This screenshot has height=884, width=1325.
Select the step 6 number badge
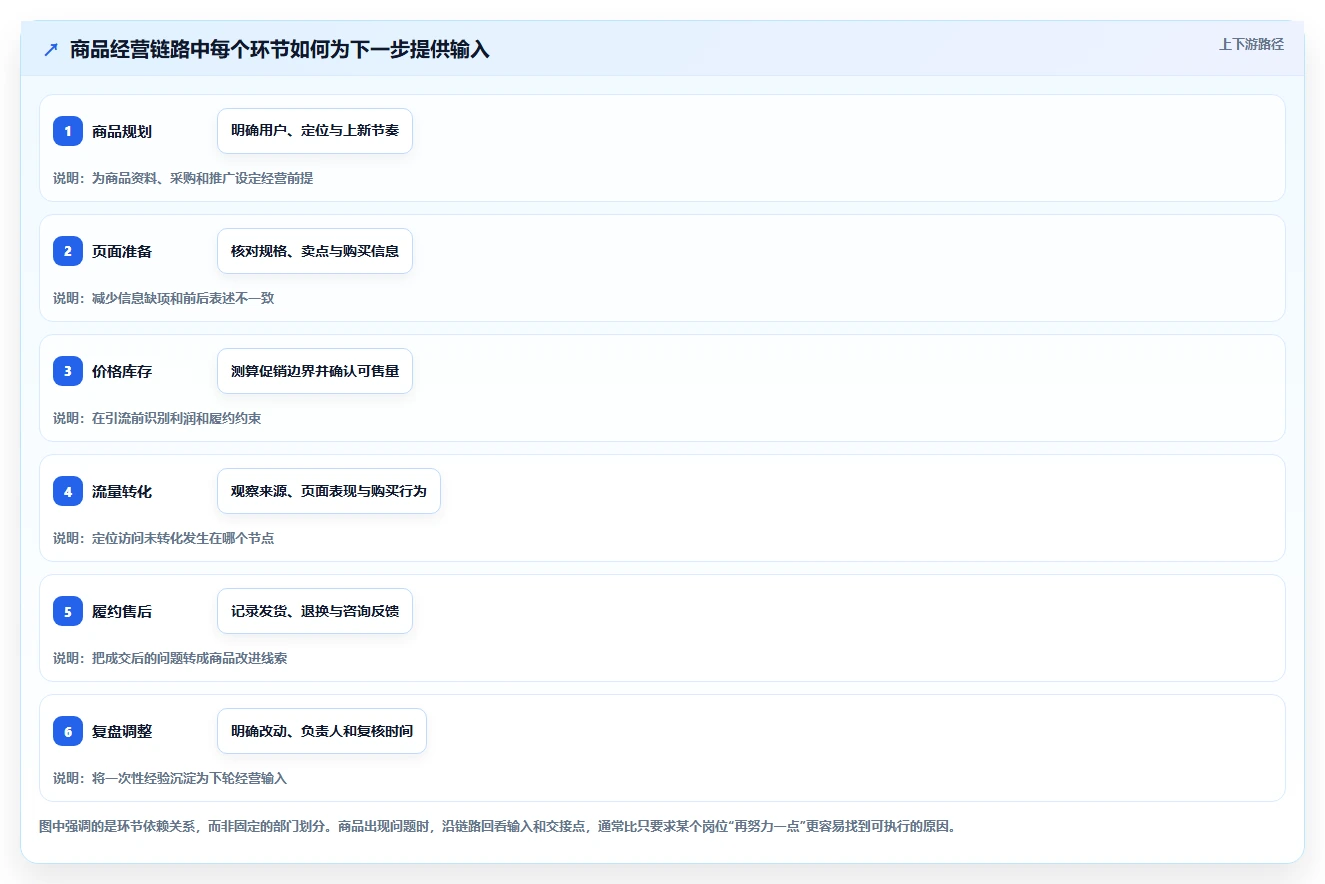coord(68,731)
